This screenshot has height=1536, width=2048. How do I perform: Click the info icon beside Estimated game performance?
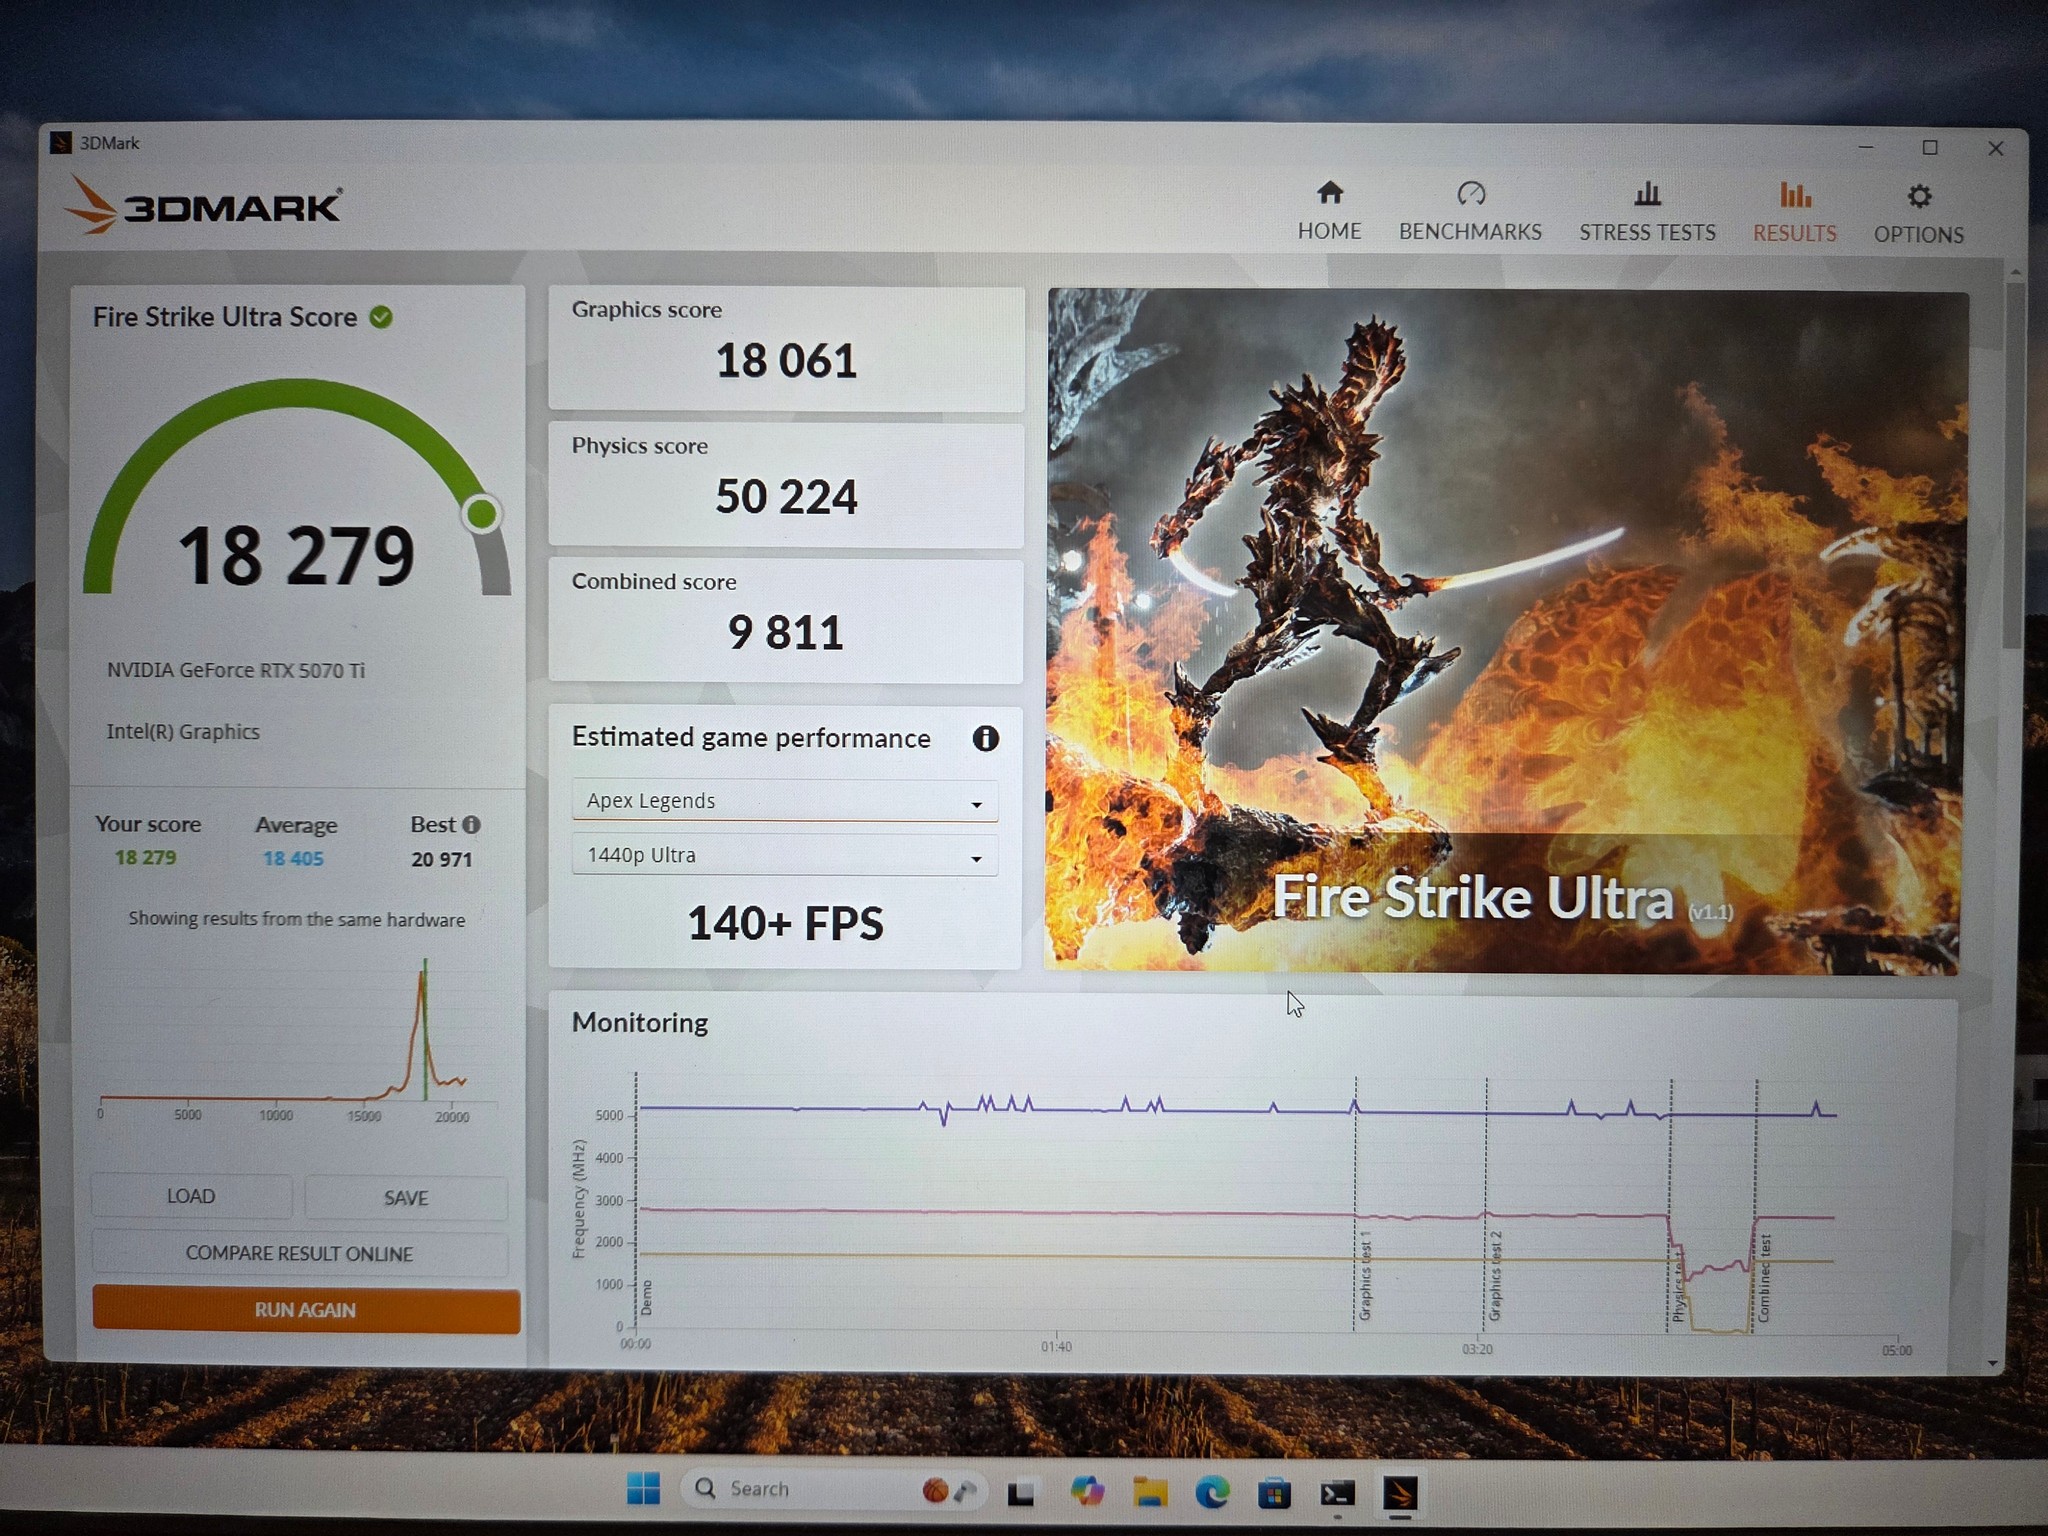point(985,739)
